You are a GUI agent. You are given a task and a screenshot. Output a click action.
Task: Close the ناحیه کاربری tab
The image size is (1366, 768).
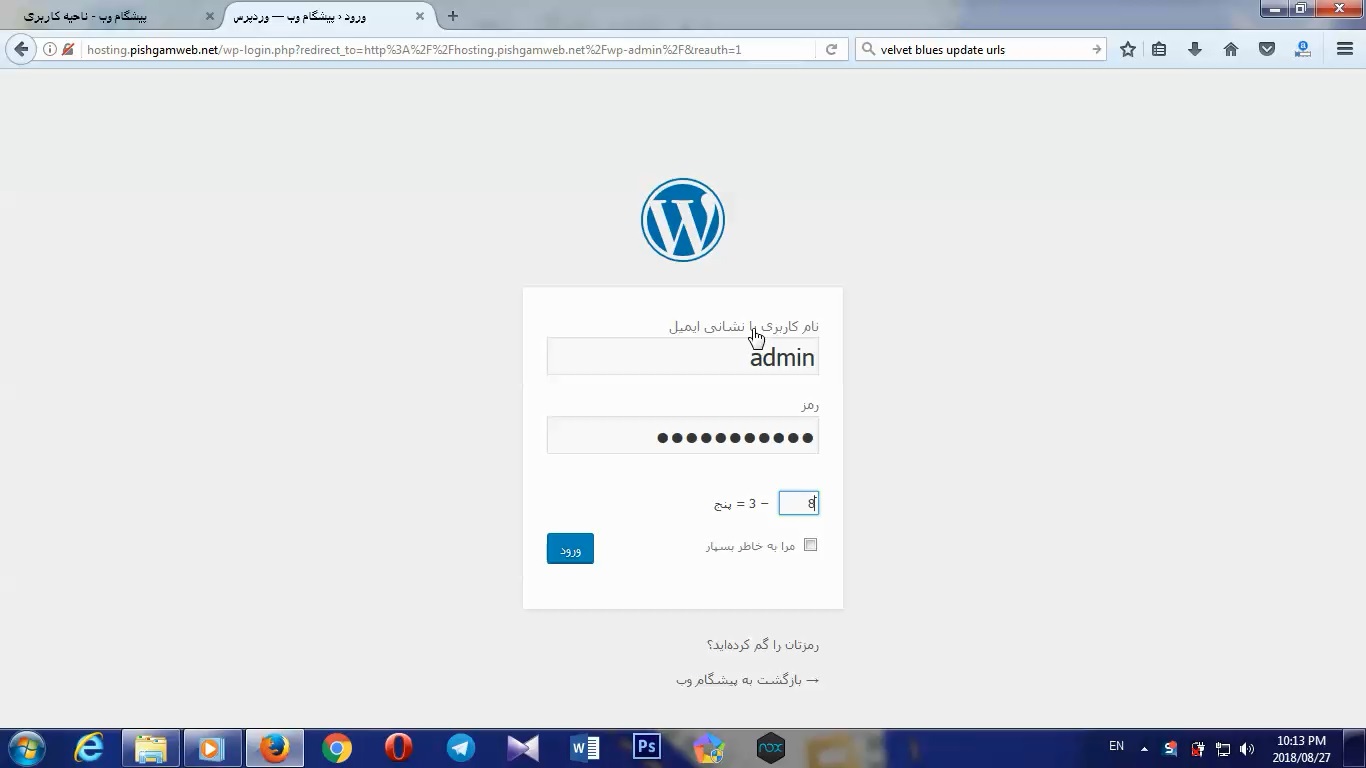(210, 17)
